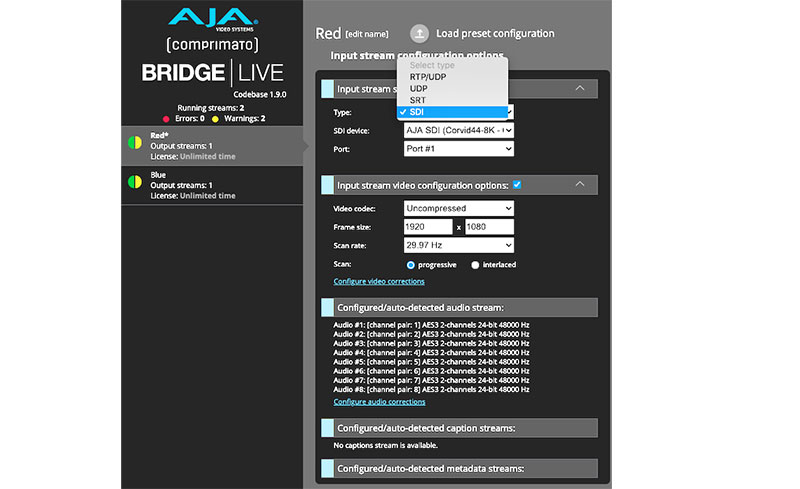
Task: Select the Blue stream in sidebar
Action: click(212, 185)
